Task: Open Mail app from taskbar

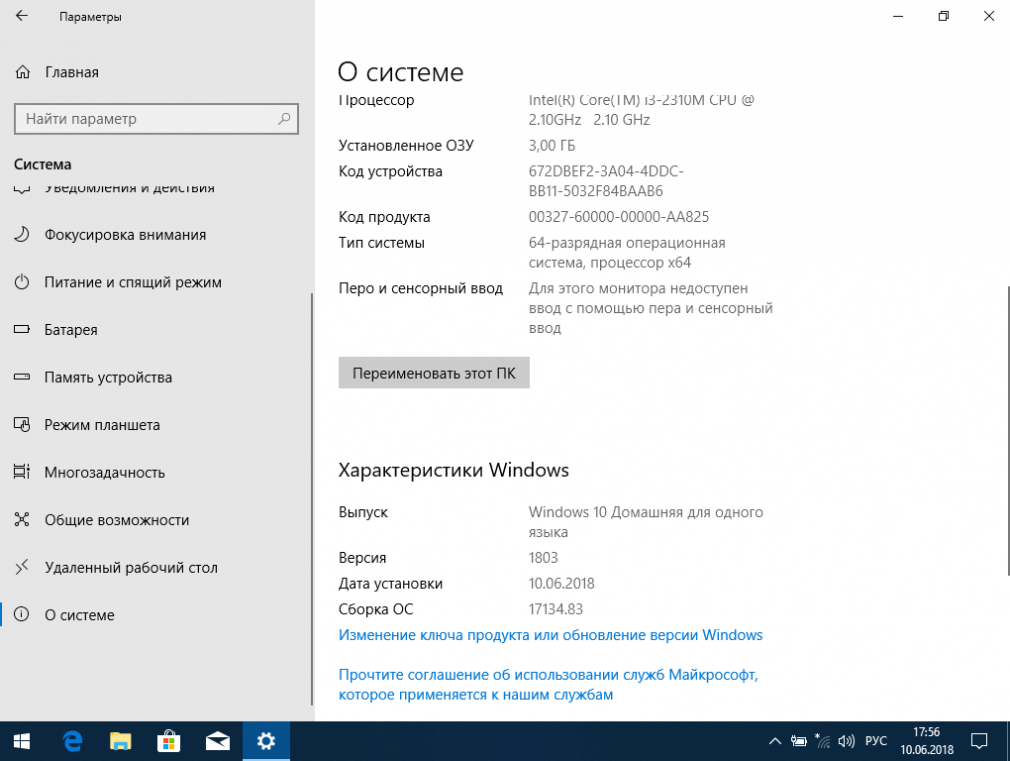Action: click(x=218, y=742)
